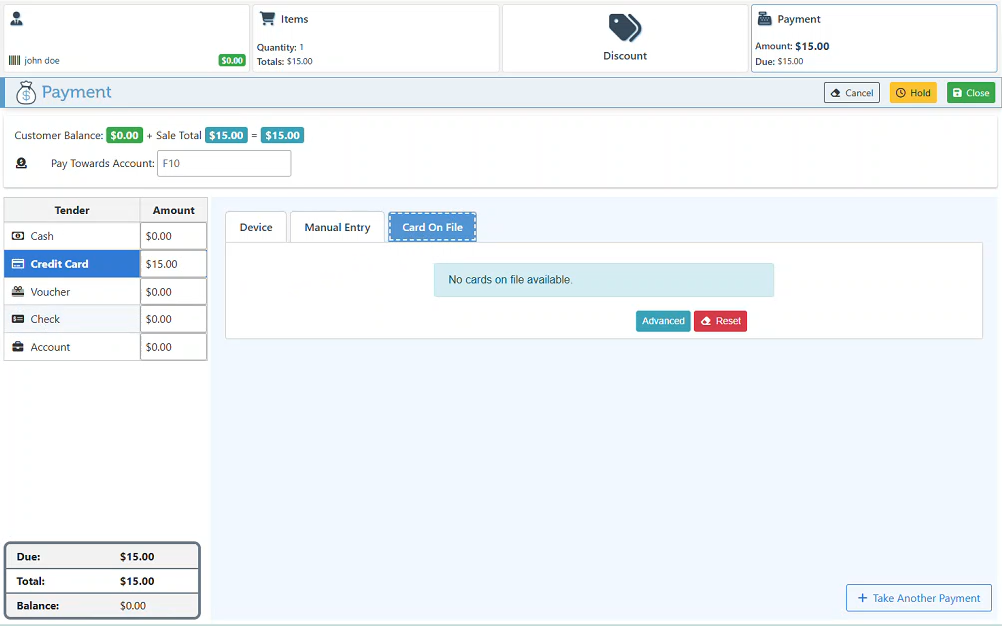Viewport: 1002px width, 626px height.
Task: Switch to the Device tab
Action: (x=256, y=227)
